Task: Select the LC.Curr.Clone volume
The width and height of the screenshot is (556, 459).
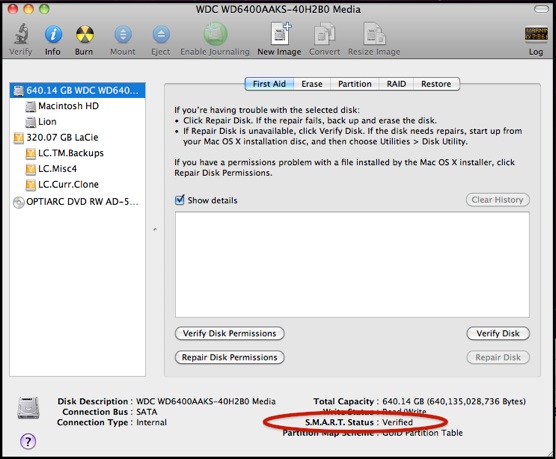Action: [77, 184]
